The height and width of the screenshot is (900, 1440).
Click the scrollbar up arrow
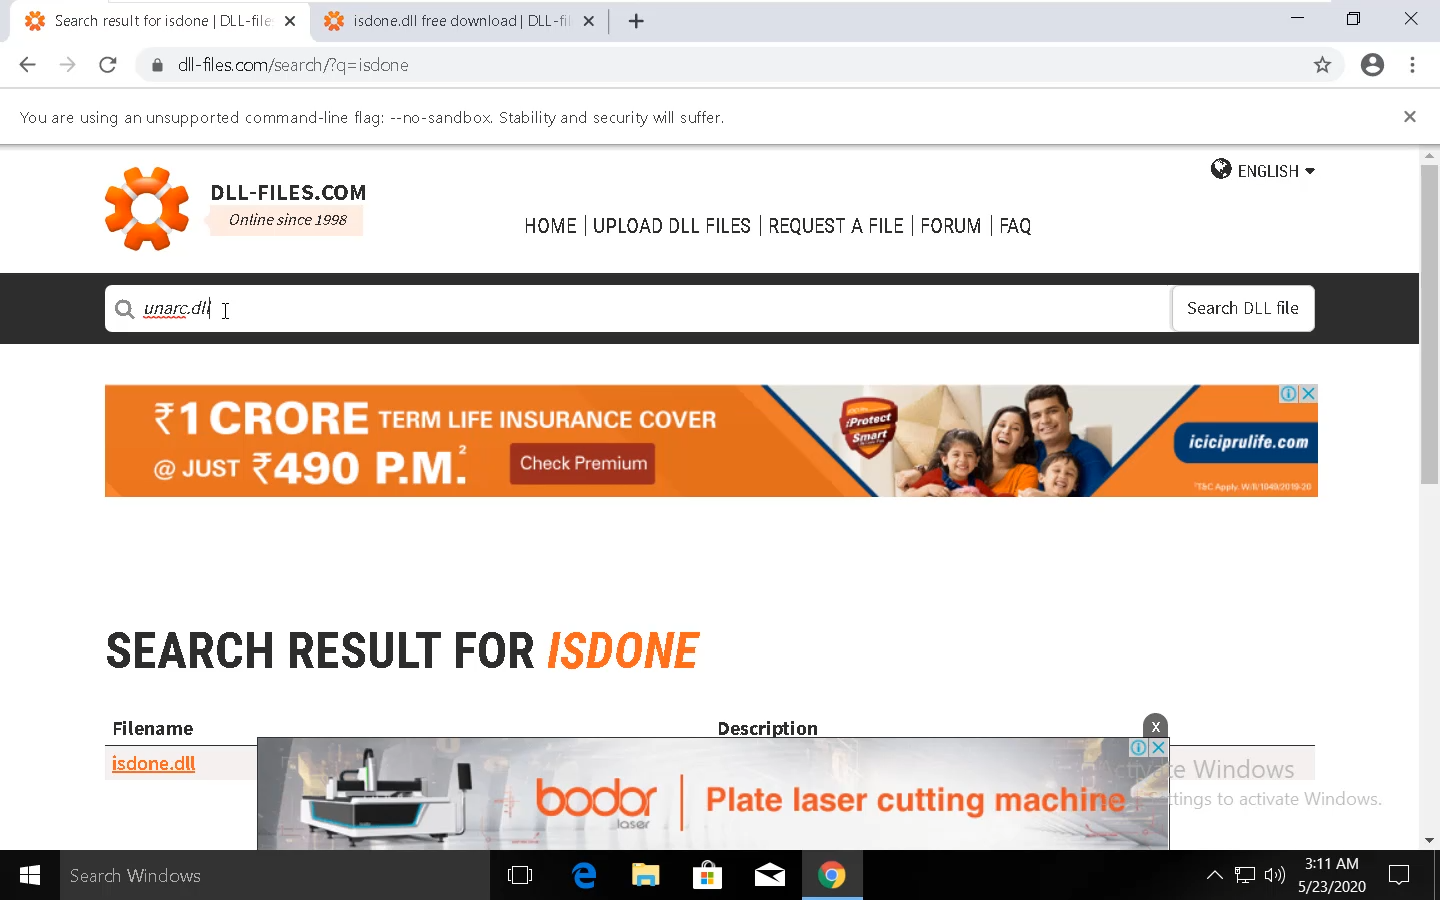(x=1429, y=156)
